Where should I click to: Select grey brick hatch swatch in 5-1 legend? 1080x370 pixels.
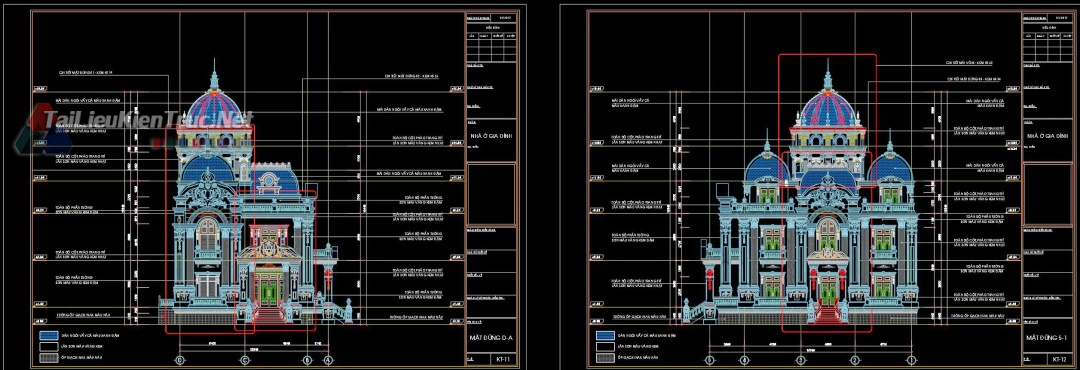[x=605, y=358]
